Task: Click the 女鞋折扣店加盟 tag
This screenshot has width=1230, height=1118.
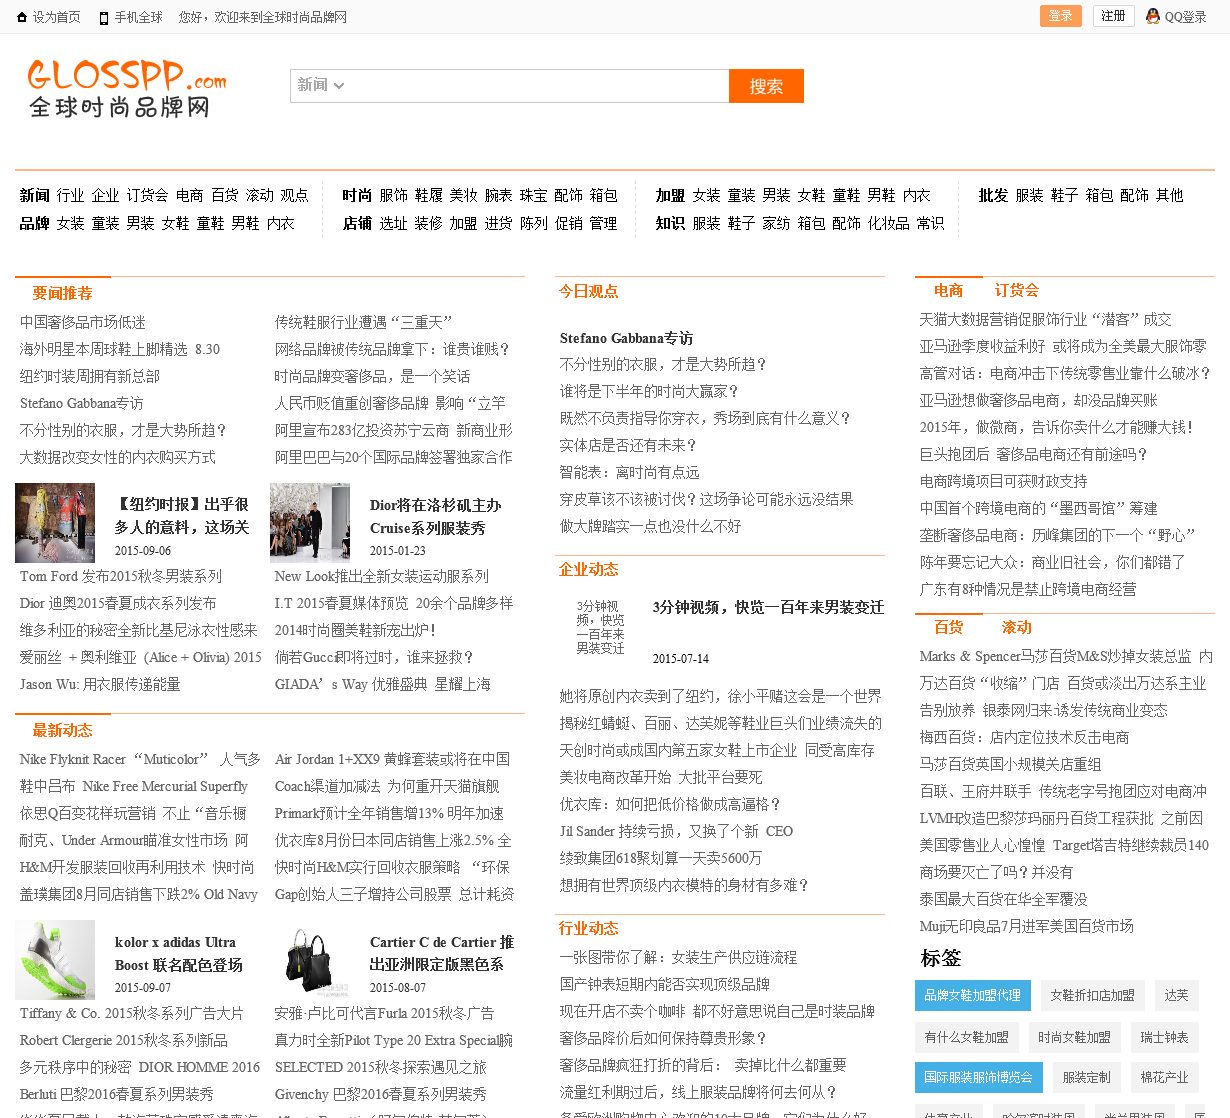Action: (x=1092, y=995)
